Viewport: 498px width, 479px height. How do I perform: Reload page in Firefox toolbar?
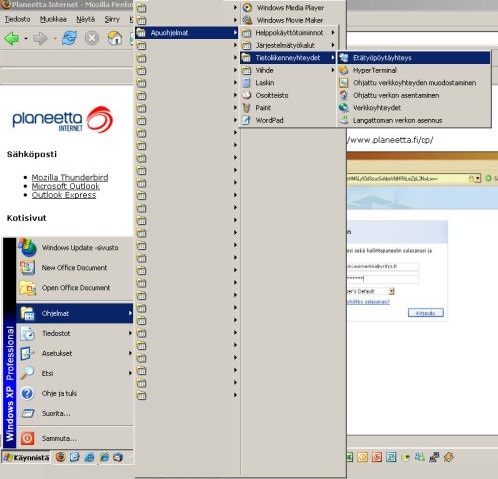point(69,38)
